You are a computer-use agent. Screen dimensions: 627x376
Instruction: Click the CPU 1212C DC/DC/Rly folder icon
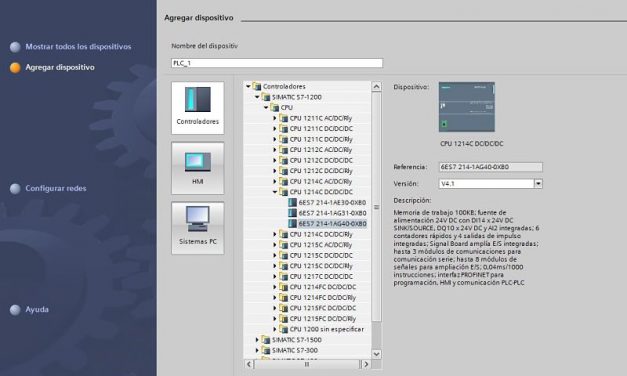pos(284,171)
